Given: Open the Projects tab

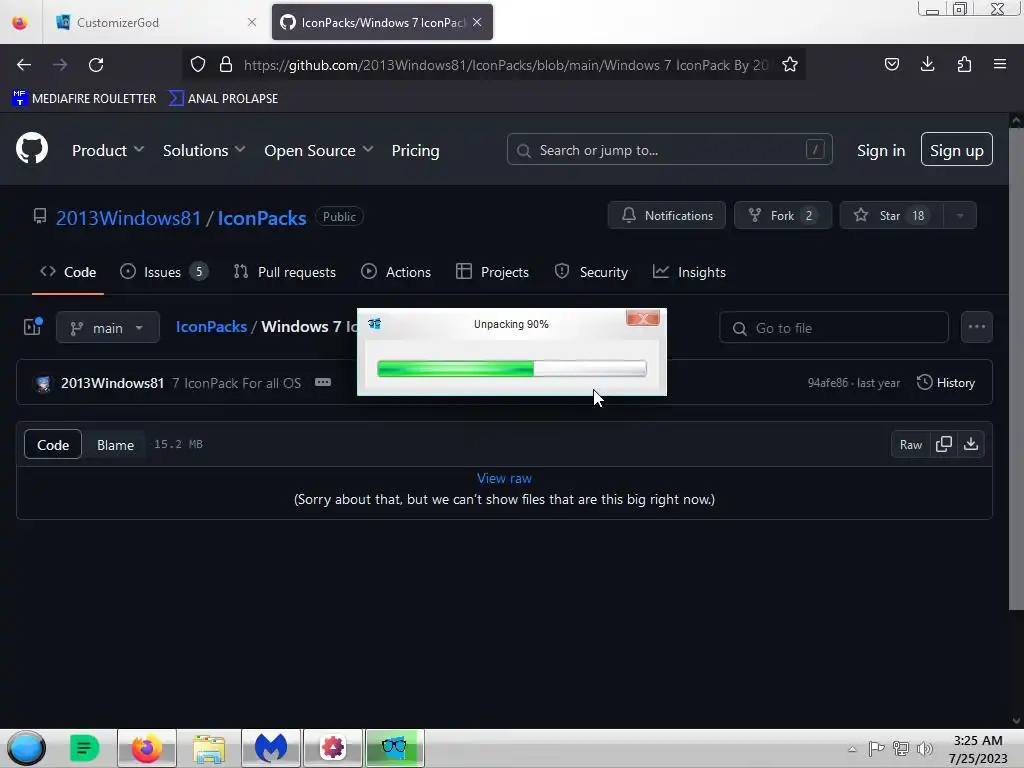Looking at the screenshot, I should (492, 272).
